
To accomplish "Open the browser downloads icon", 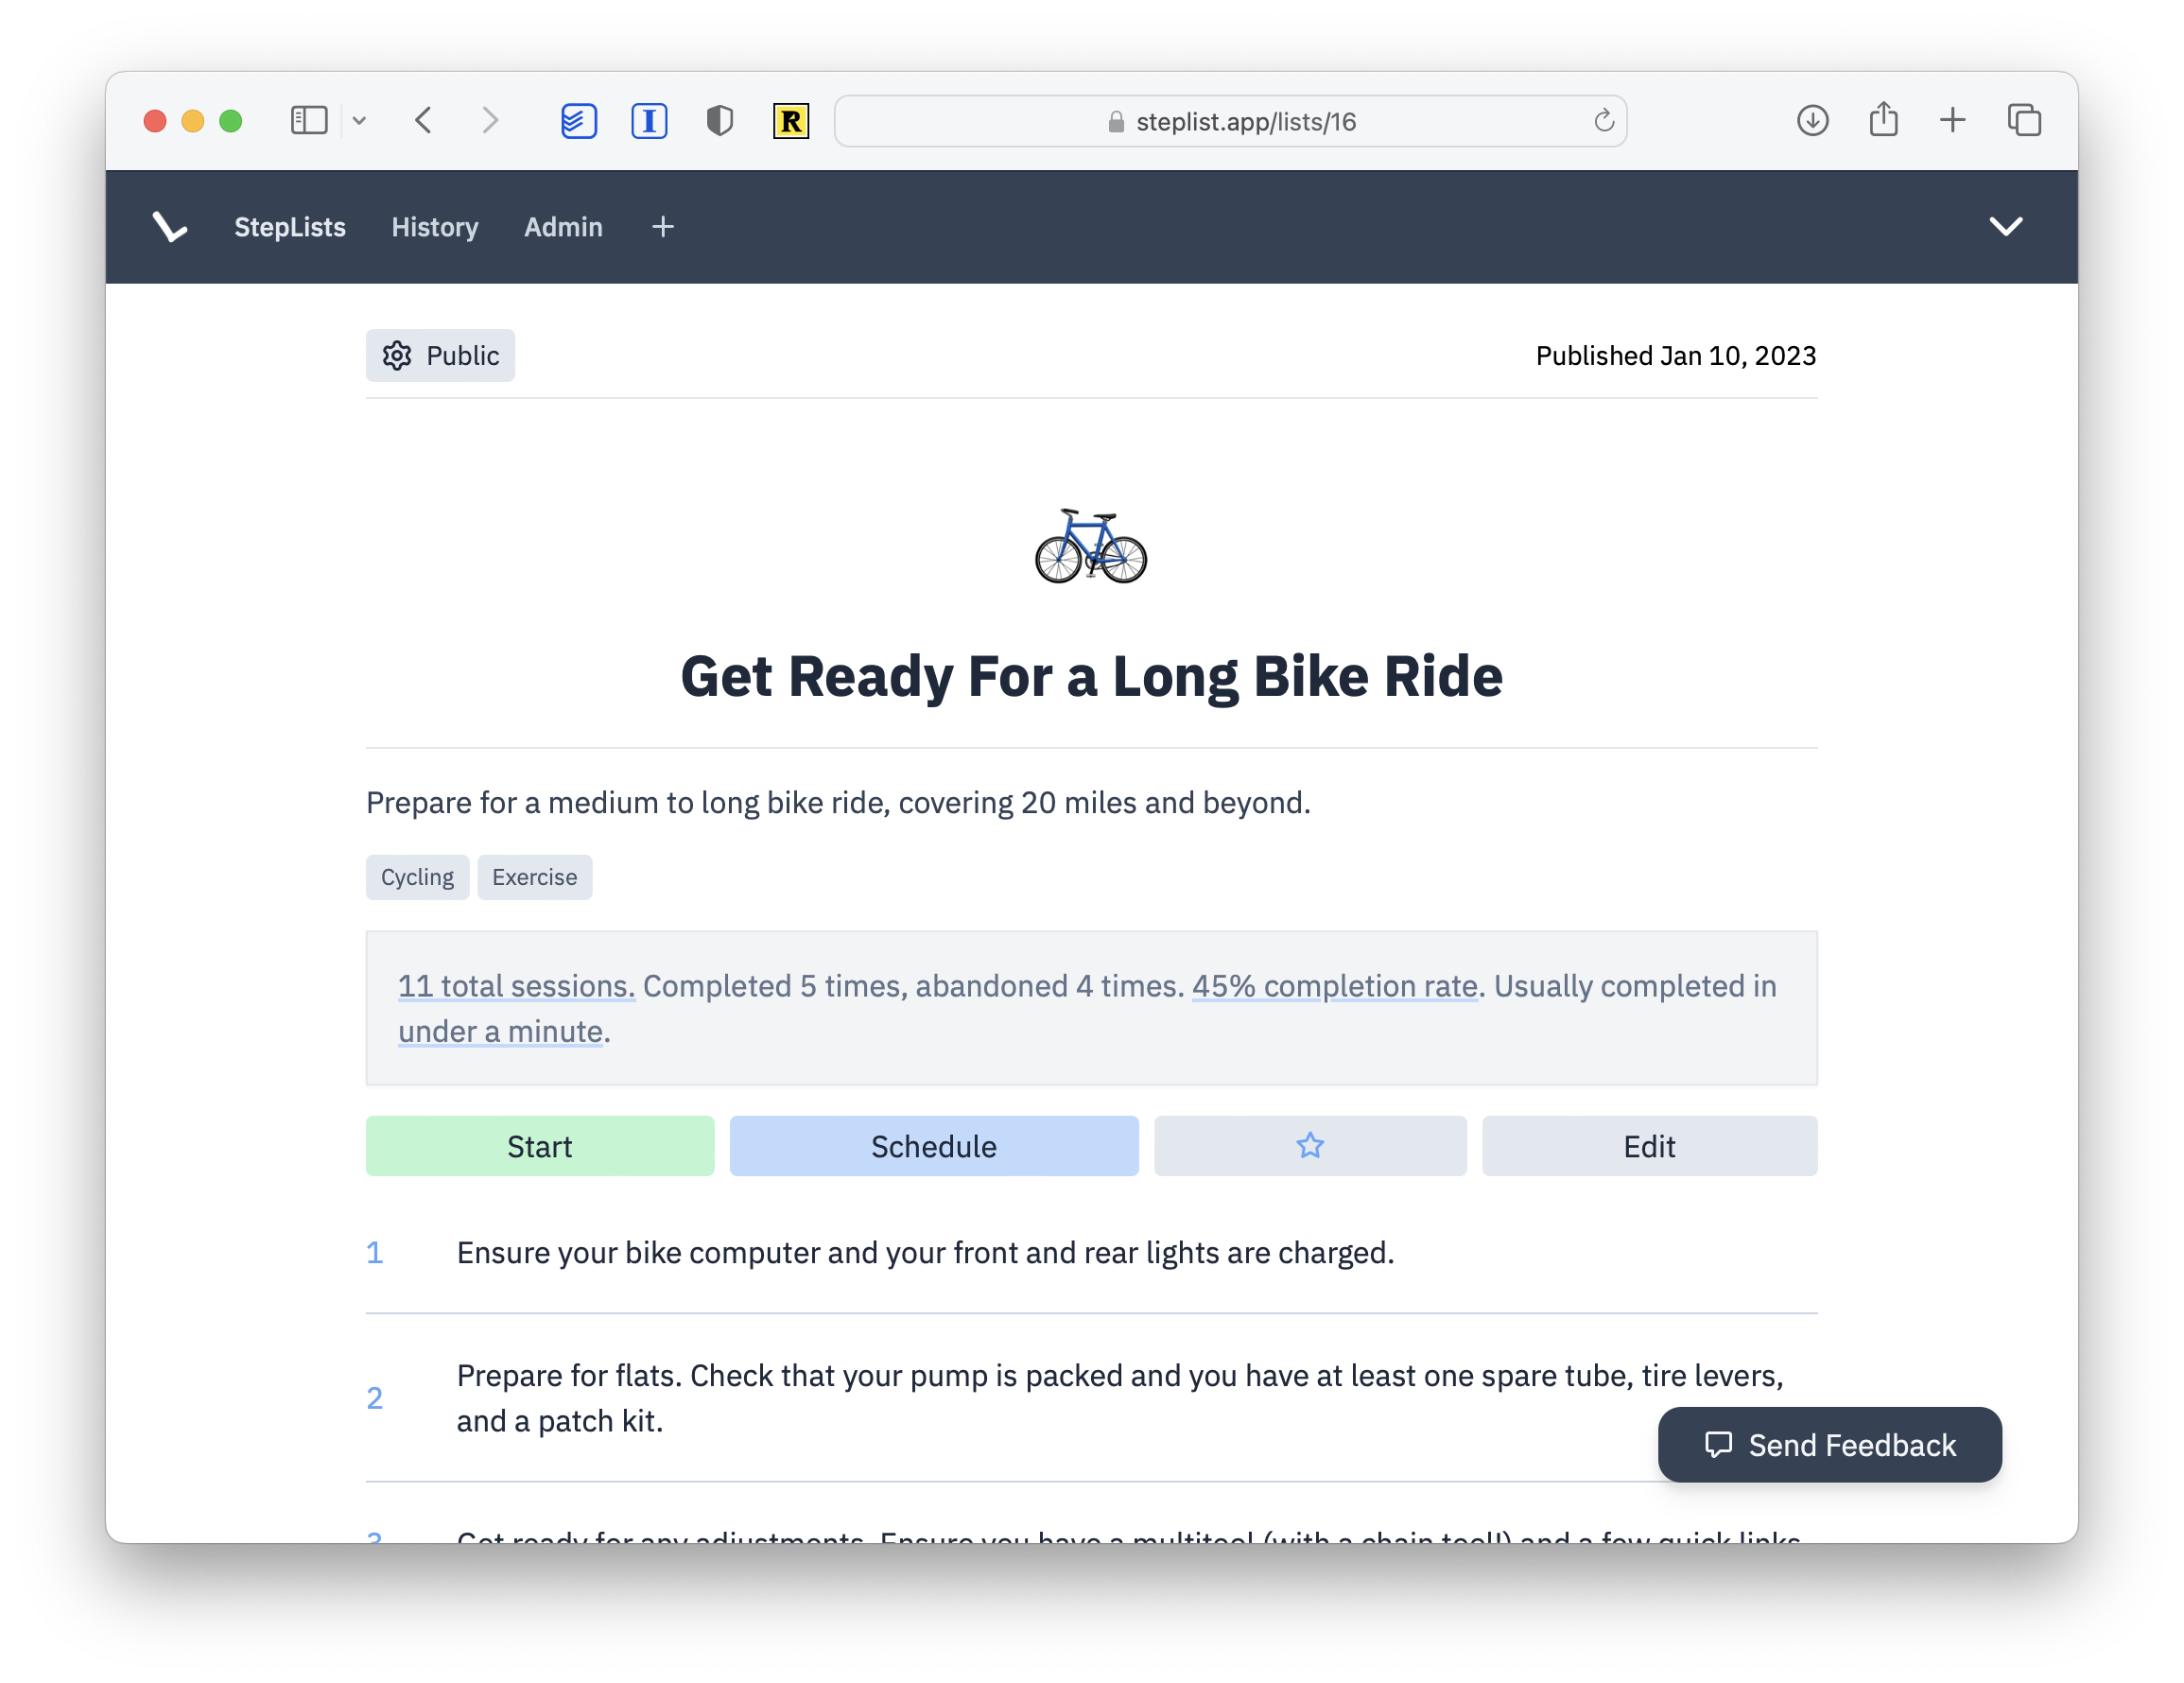I will click(x=1812, y=120).
